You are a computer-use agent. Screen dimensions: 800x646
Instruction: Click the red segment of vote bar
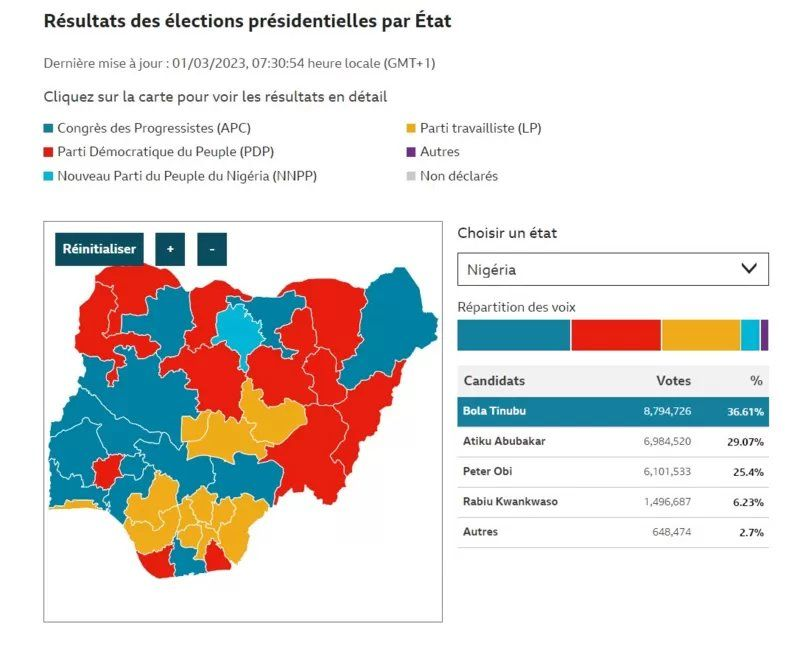[616, 335]
